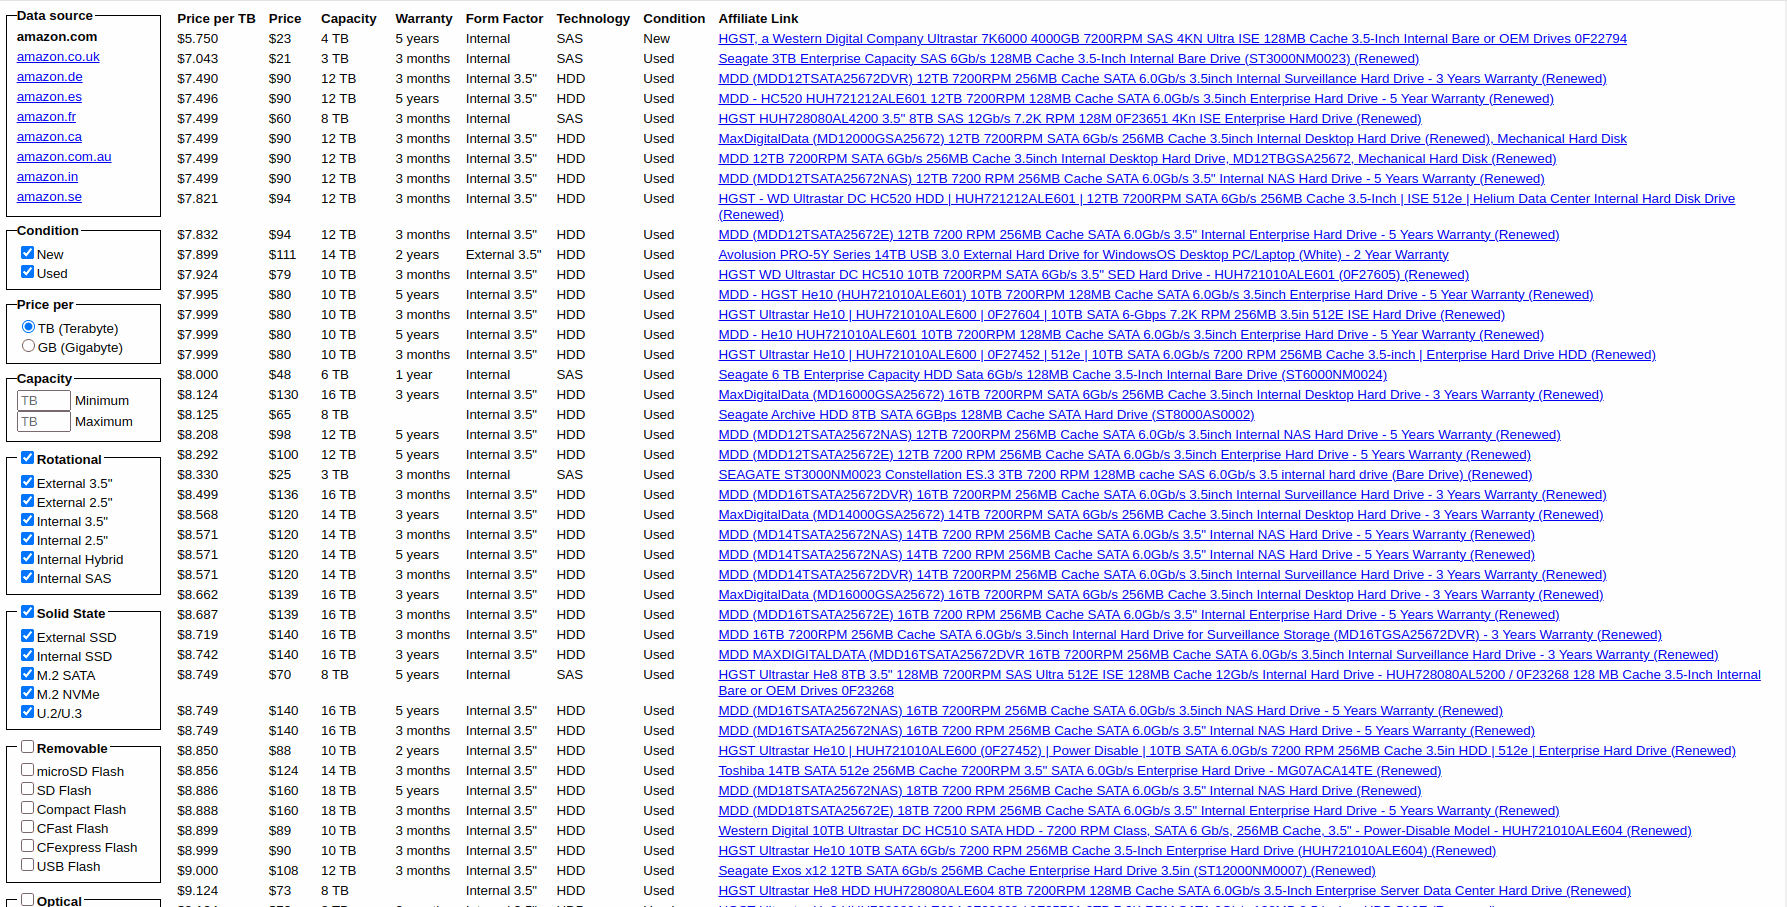
Task: Open Toshiba 14TB SATA MG07ACA14TE link
Action: (1079, 771)
